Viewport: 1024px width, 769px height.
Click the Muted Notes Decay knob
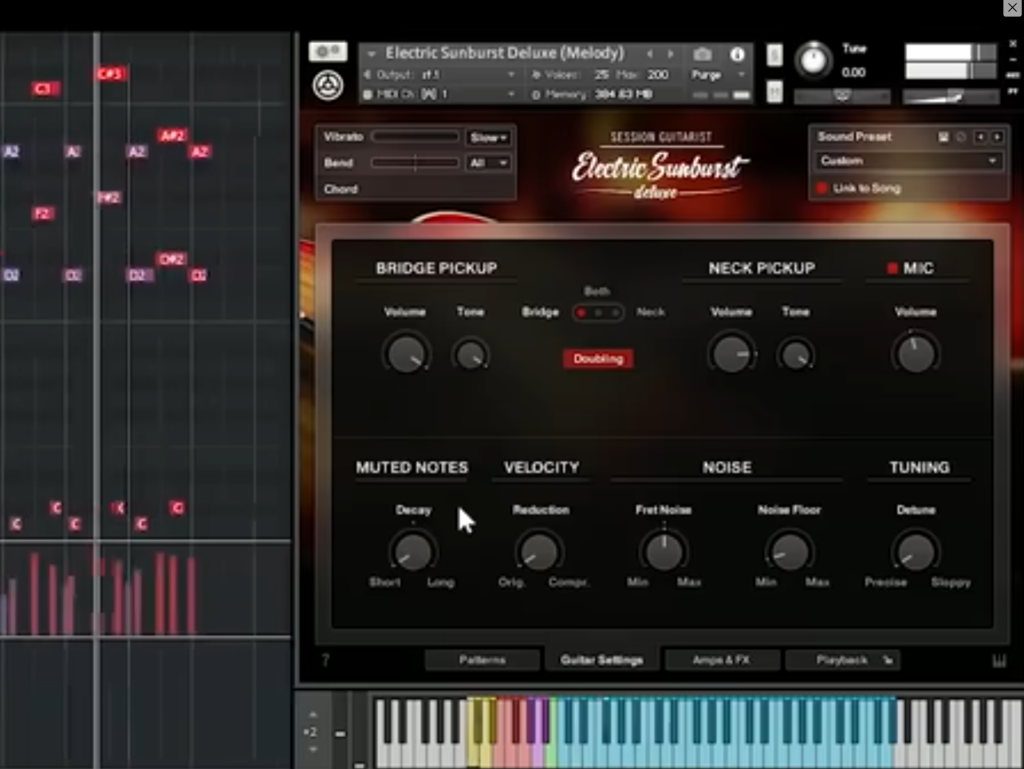(413, 552)
